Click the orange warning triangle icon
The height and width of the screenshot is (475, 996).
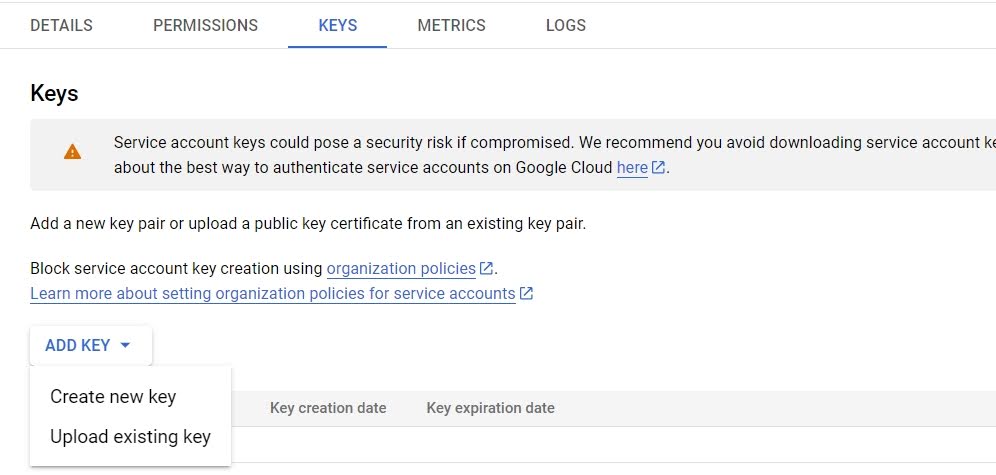(72, 152)
